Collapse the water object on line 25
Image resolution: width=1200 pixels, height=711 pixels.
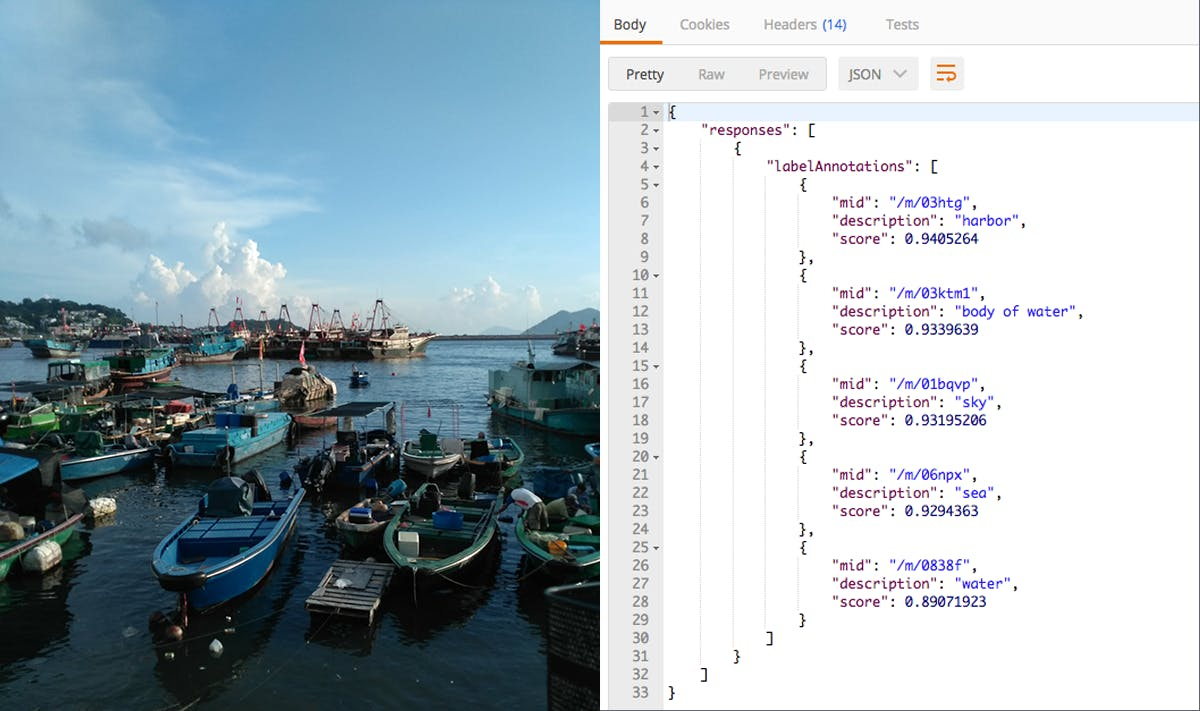(x=657, y=548)
